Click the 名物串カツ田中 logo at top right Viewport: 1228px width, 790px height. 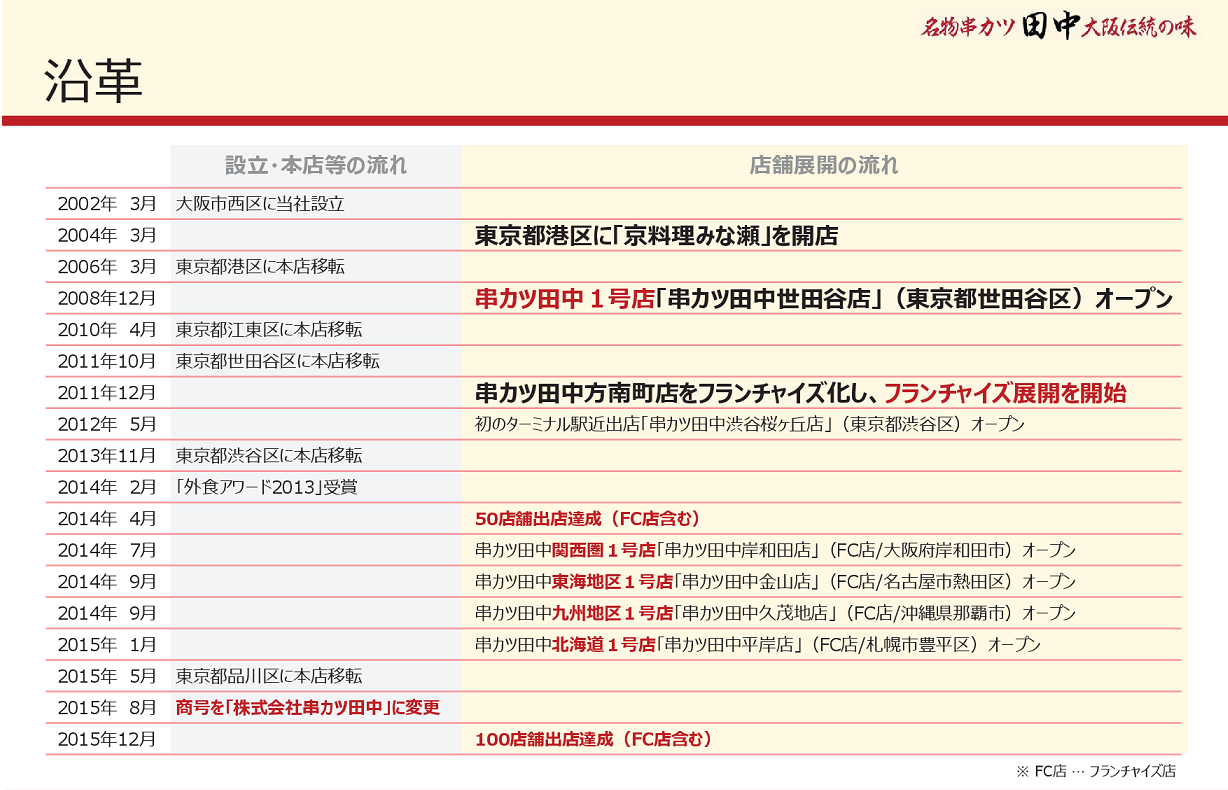pyautogui.click(x=1058, y=27)
